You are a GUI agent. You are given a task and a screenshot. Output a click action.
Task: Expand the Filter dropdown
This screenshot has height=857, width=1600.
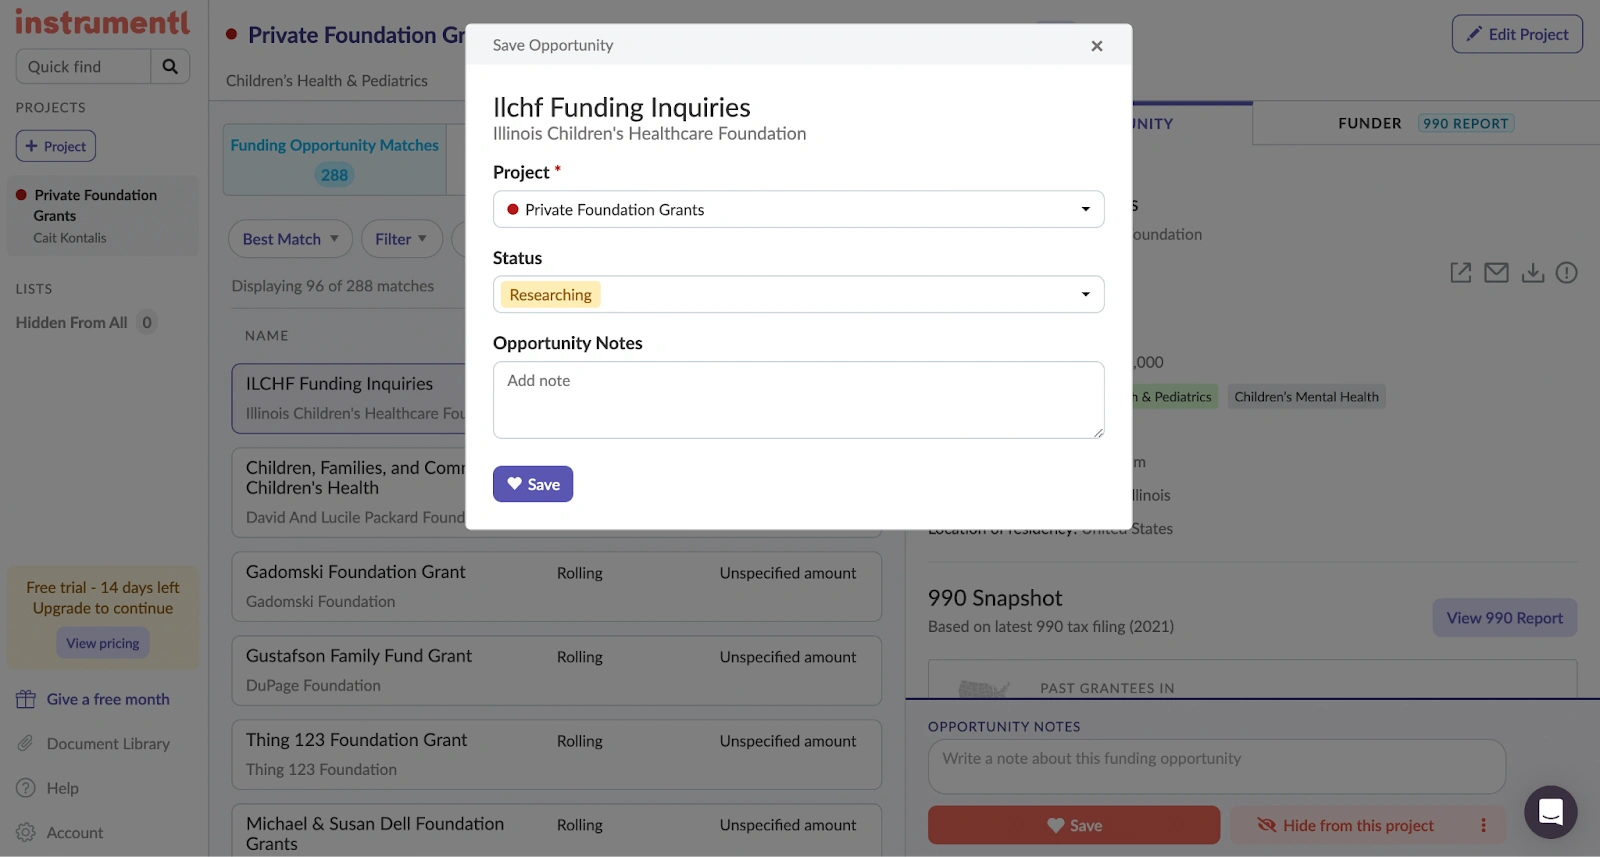tap(401, 239)
